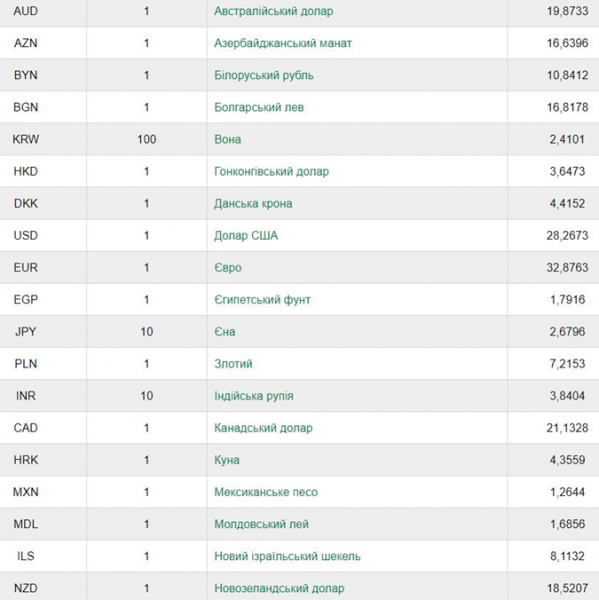This screenshot has height=600, width=599.
Task: Open the Болгарський лев link
Action: pyautogui.click(x=259, y=108)
